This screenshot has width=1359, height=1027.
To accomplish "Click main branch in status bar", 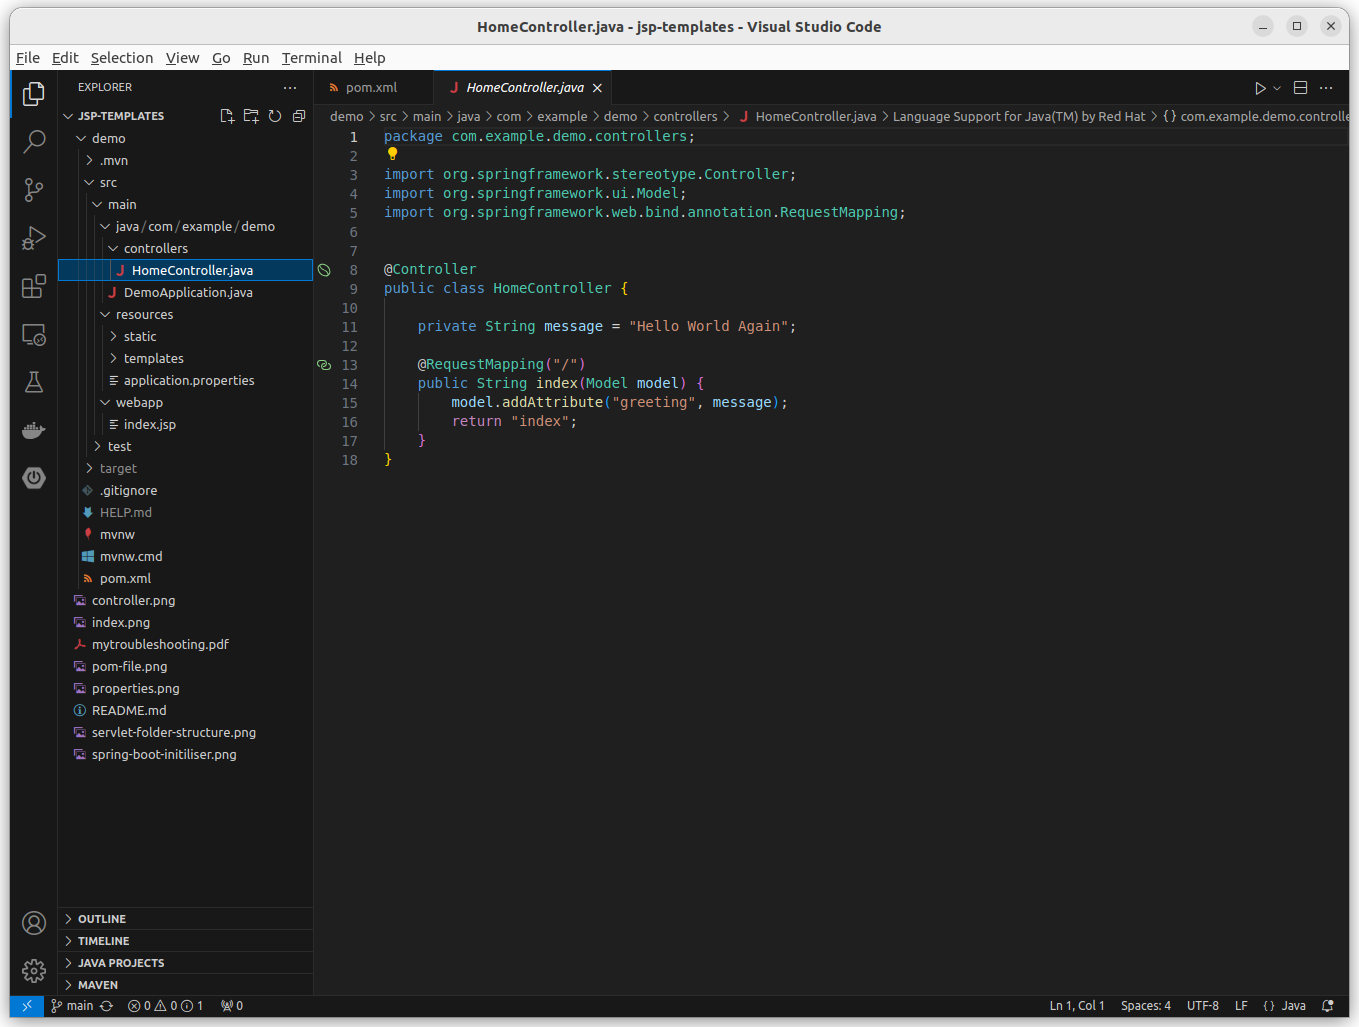I will (x=72, y=1006).
